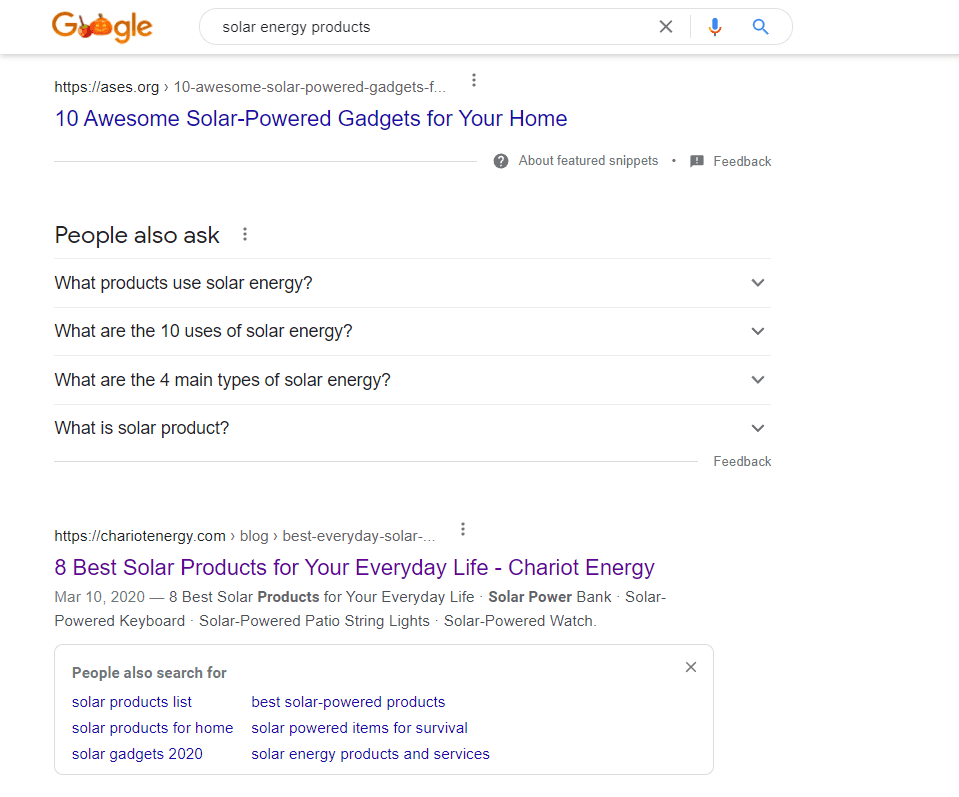
Task: Search for 'best solar-powered products'
Action: 348,701
